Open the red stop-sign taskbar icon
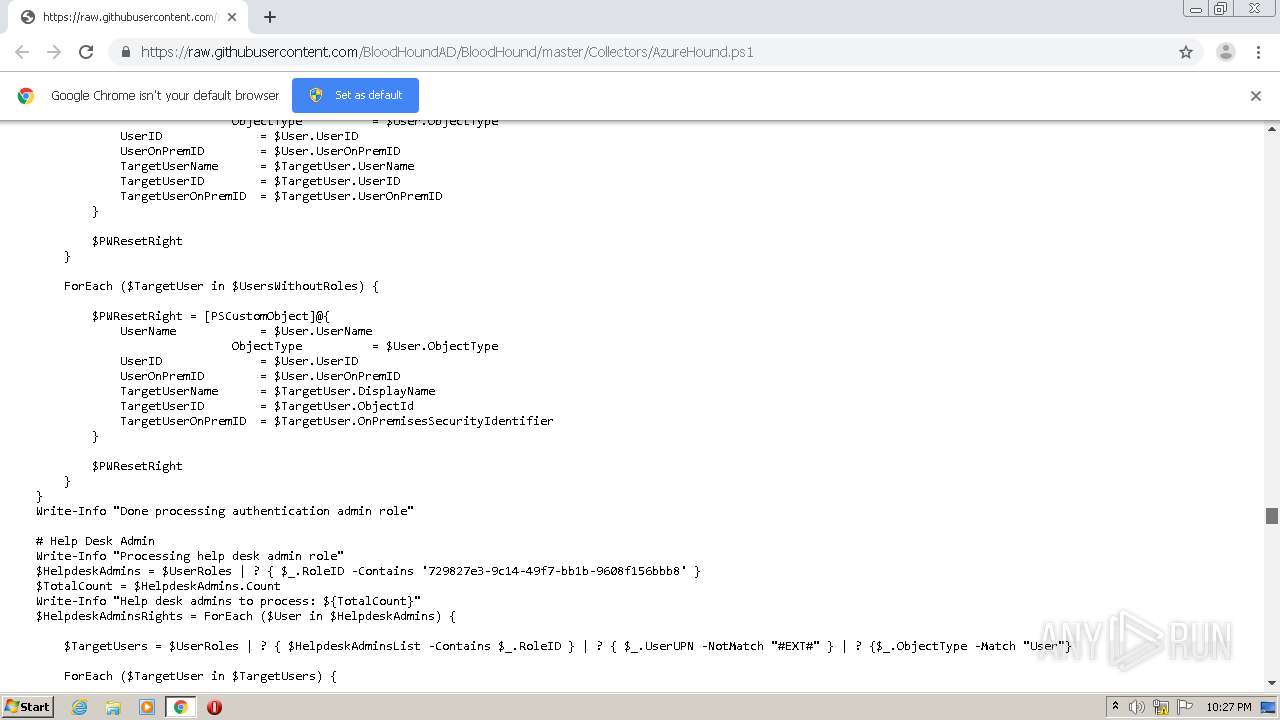The height and width of the screenshot is (720, 1280). pyautogui.click(x=214, y=707)
